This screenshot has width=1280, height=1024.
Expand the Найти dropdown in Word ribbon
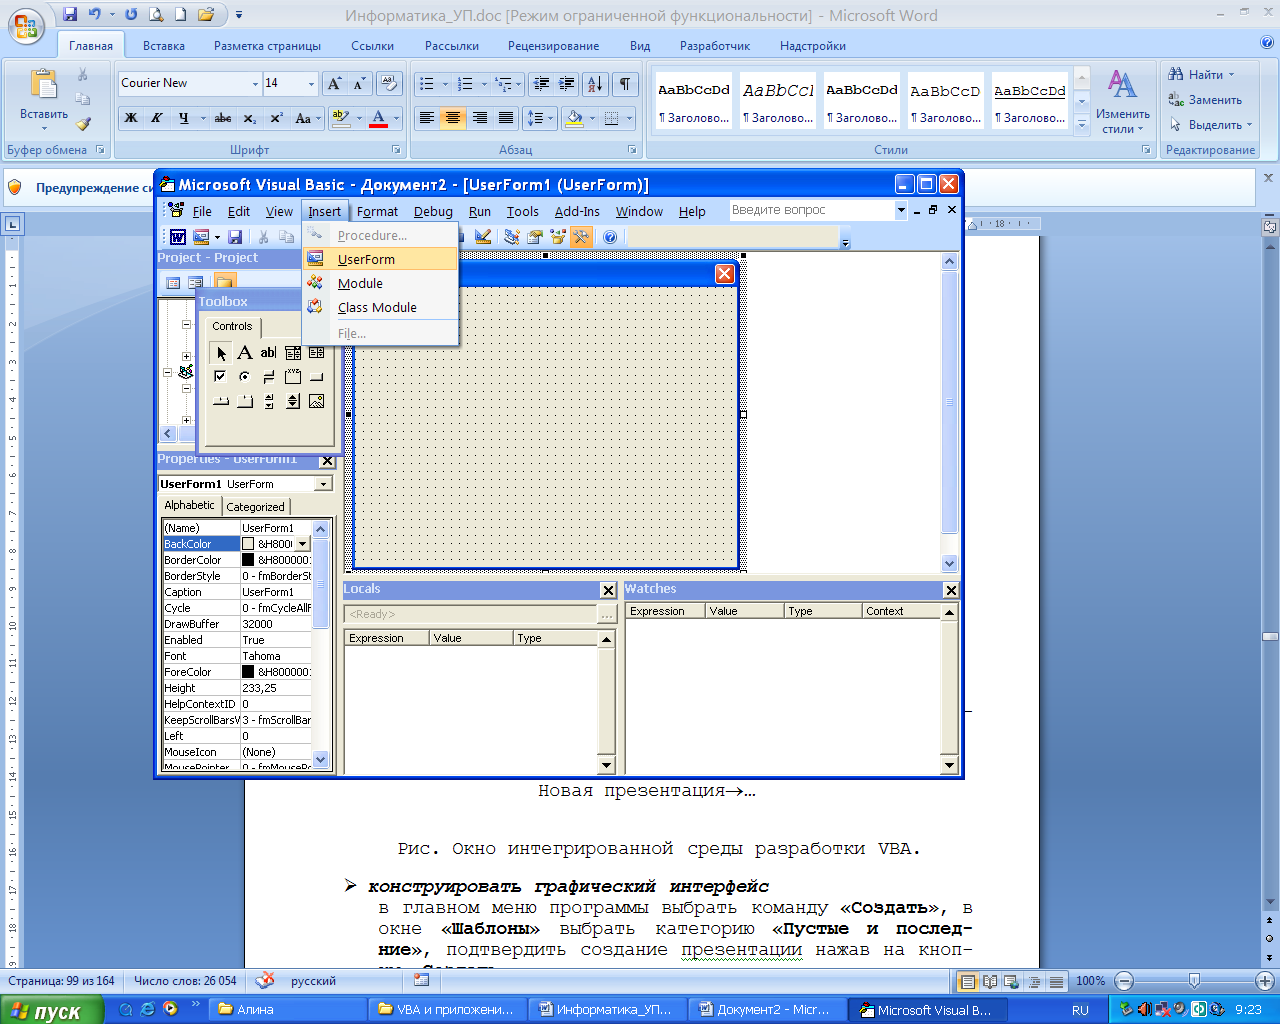click(x=1231, y=75)
